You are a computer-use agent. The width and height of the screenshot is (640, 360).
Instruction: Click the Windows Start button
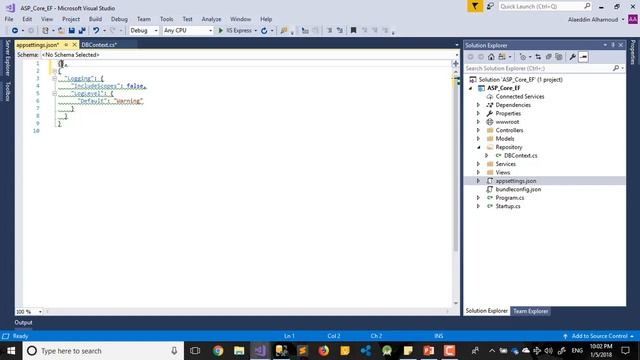click(11, 351)
